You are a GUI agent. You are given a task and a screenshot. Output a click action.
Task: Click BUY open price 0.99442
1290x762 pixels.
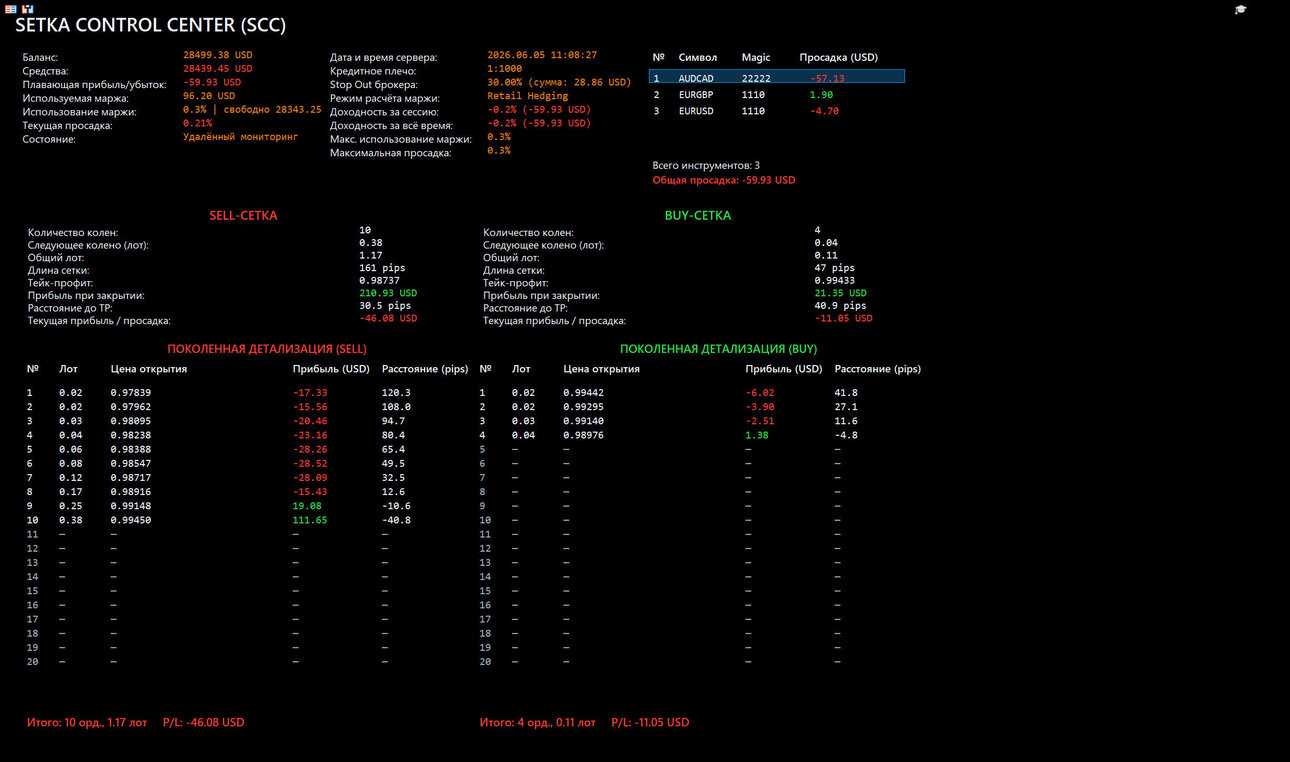(584, 392)
